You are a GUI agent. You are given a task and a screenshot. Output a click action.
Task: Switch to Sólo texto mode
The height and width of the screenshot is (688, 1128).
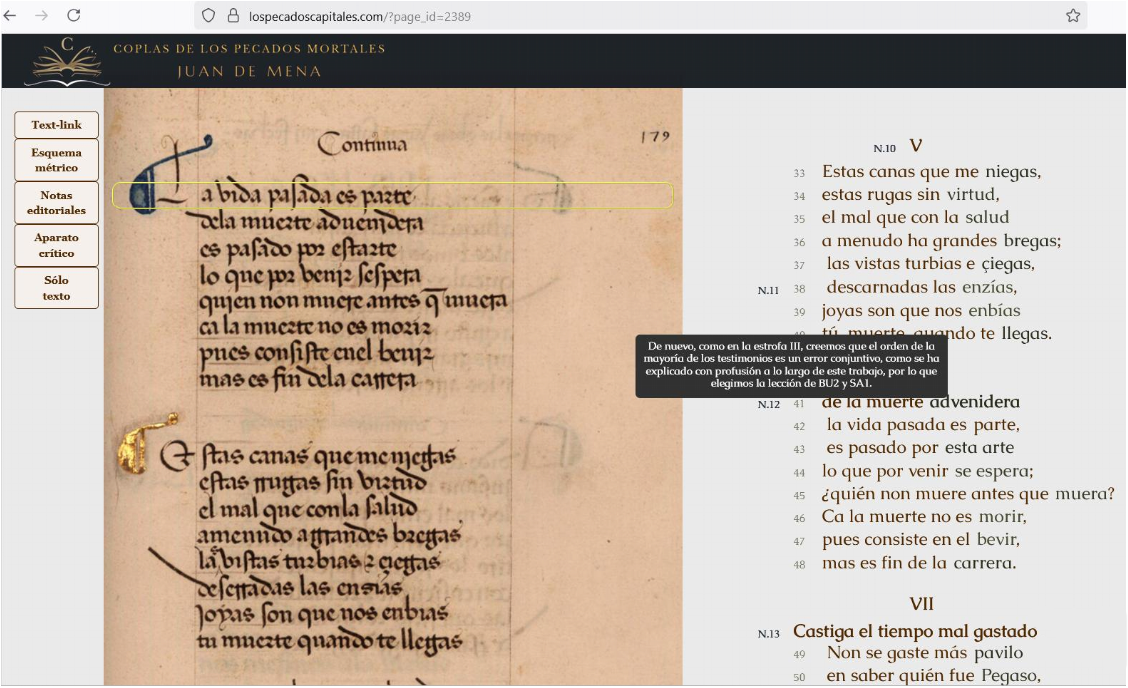pyautogui.click(x=56, y=288)
